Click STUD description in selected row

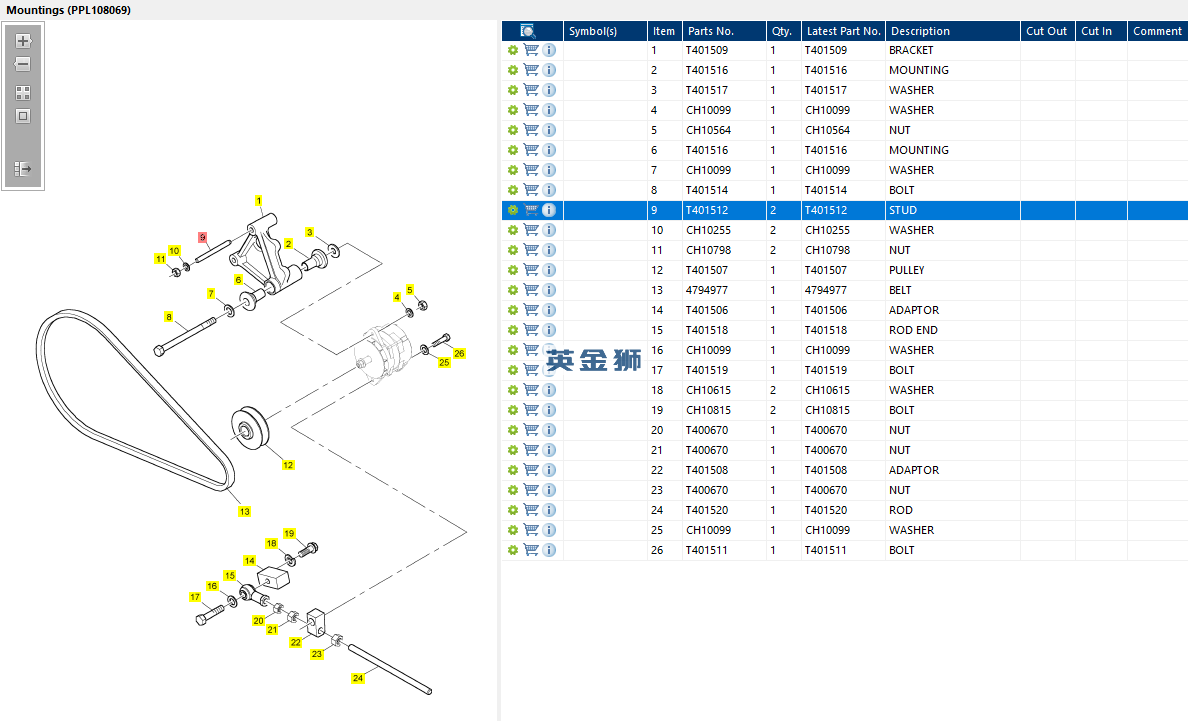click(902, 210)
